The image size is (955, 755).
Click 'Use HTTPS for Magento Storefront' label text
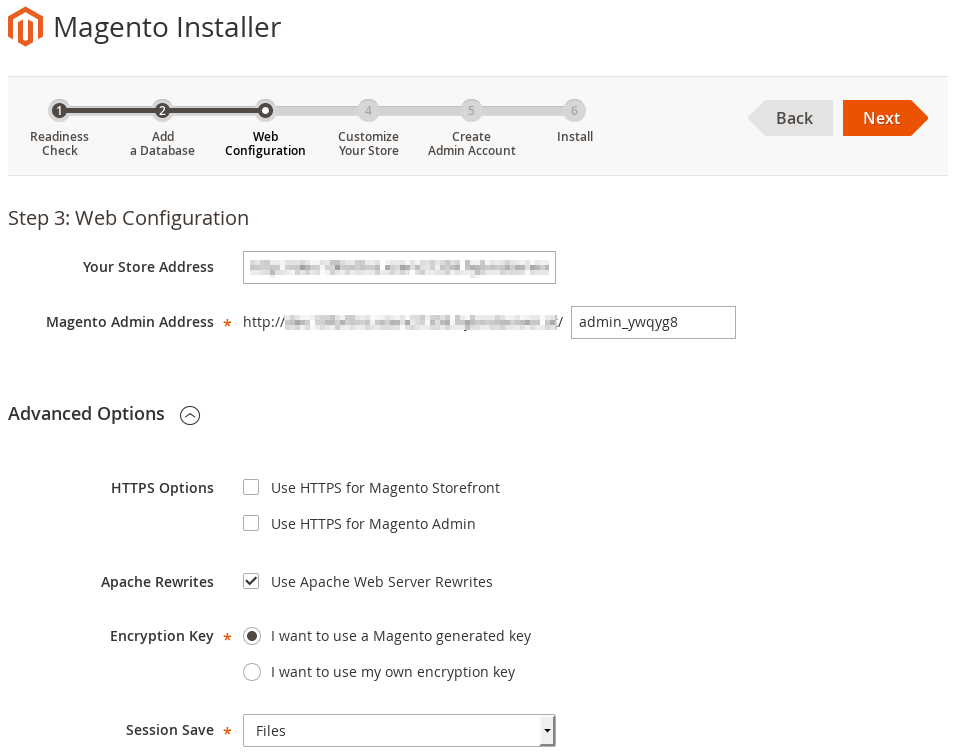pos(385,488)
